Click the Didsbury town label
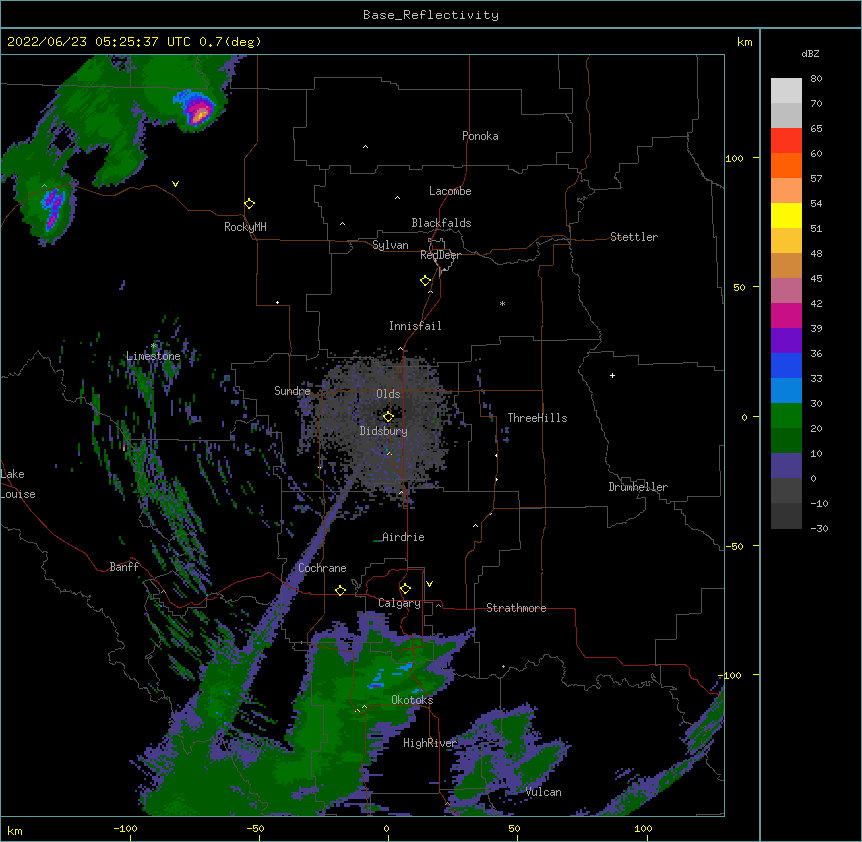This screenshot has height=842, width=862. pyautogui.click(x=383, y=431)
